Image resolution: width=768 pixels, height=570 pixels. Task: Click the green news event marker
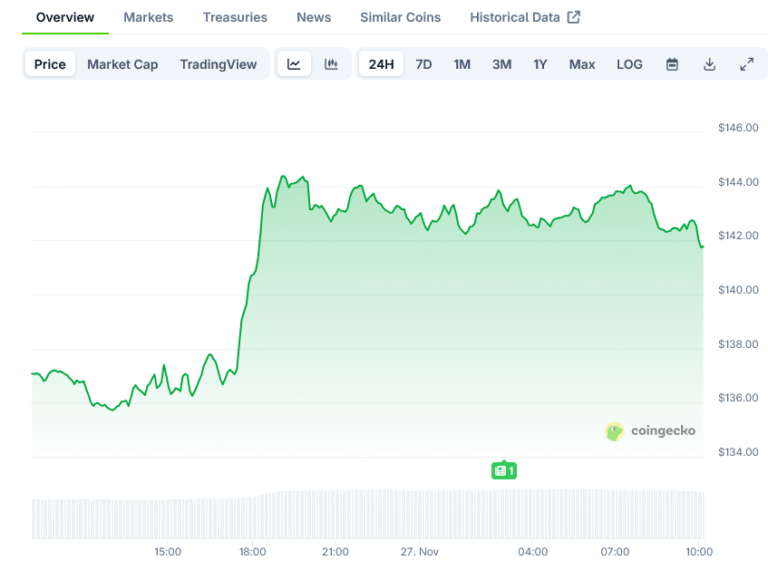(504, 470)
